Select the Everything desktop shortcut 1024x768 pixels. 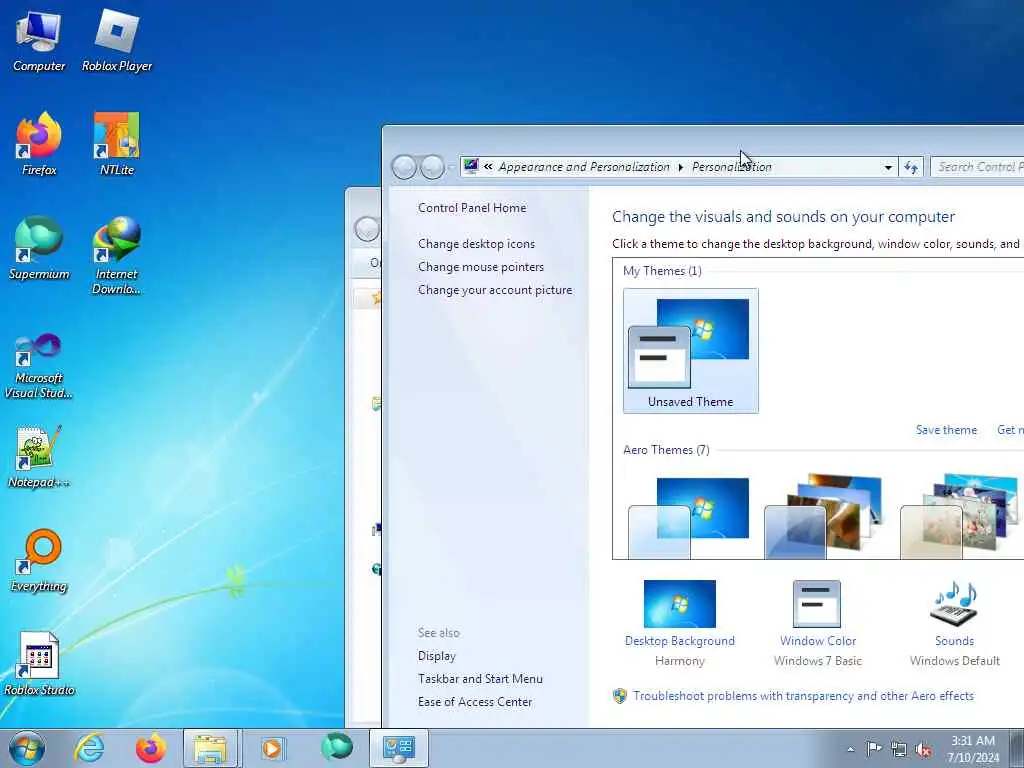[x=39, y=560]
